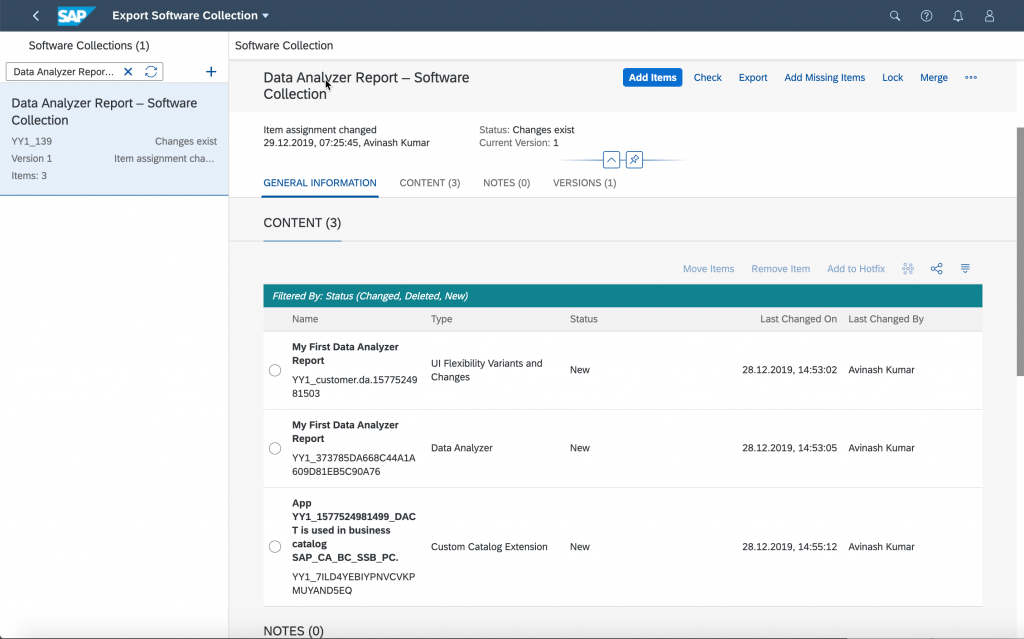Switch to the Versions (1) tab

[x=584, y=183]
